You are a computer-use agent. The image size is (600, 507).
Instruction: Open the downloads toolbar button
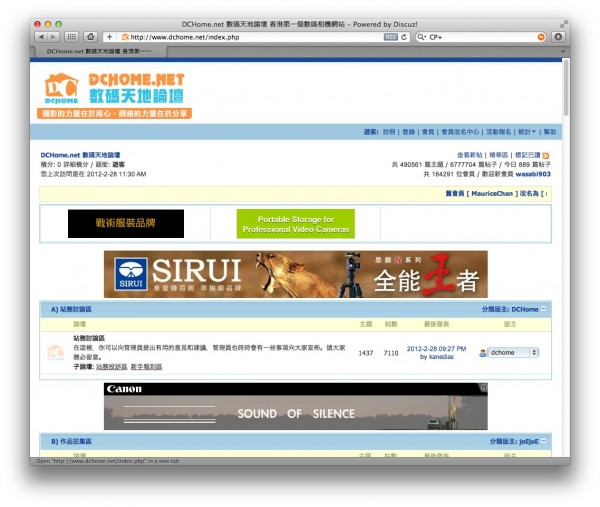(x=558, y=37)
